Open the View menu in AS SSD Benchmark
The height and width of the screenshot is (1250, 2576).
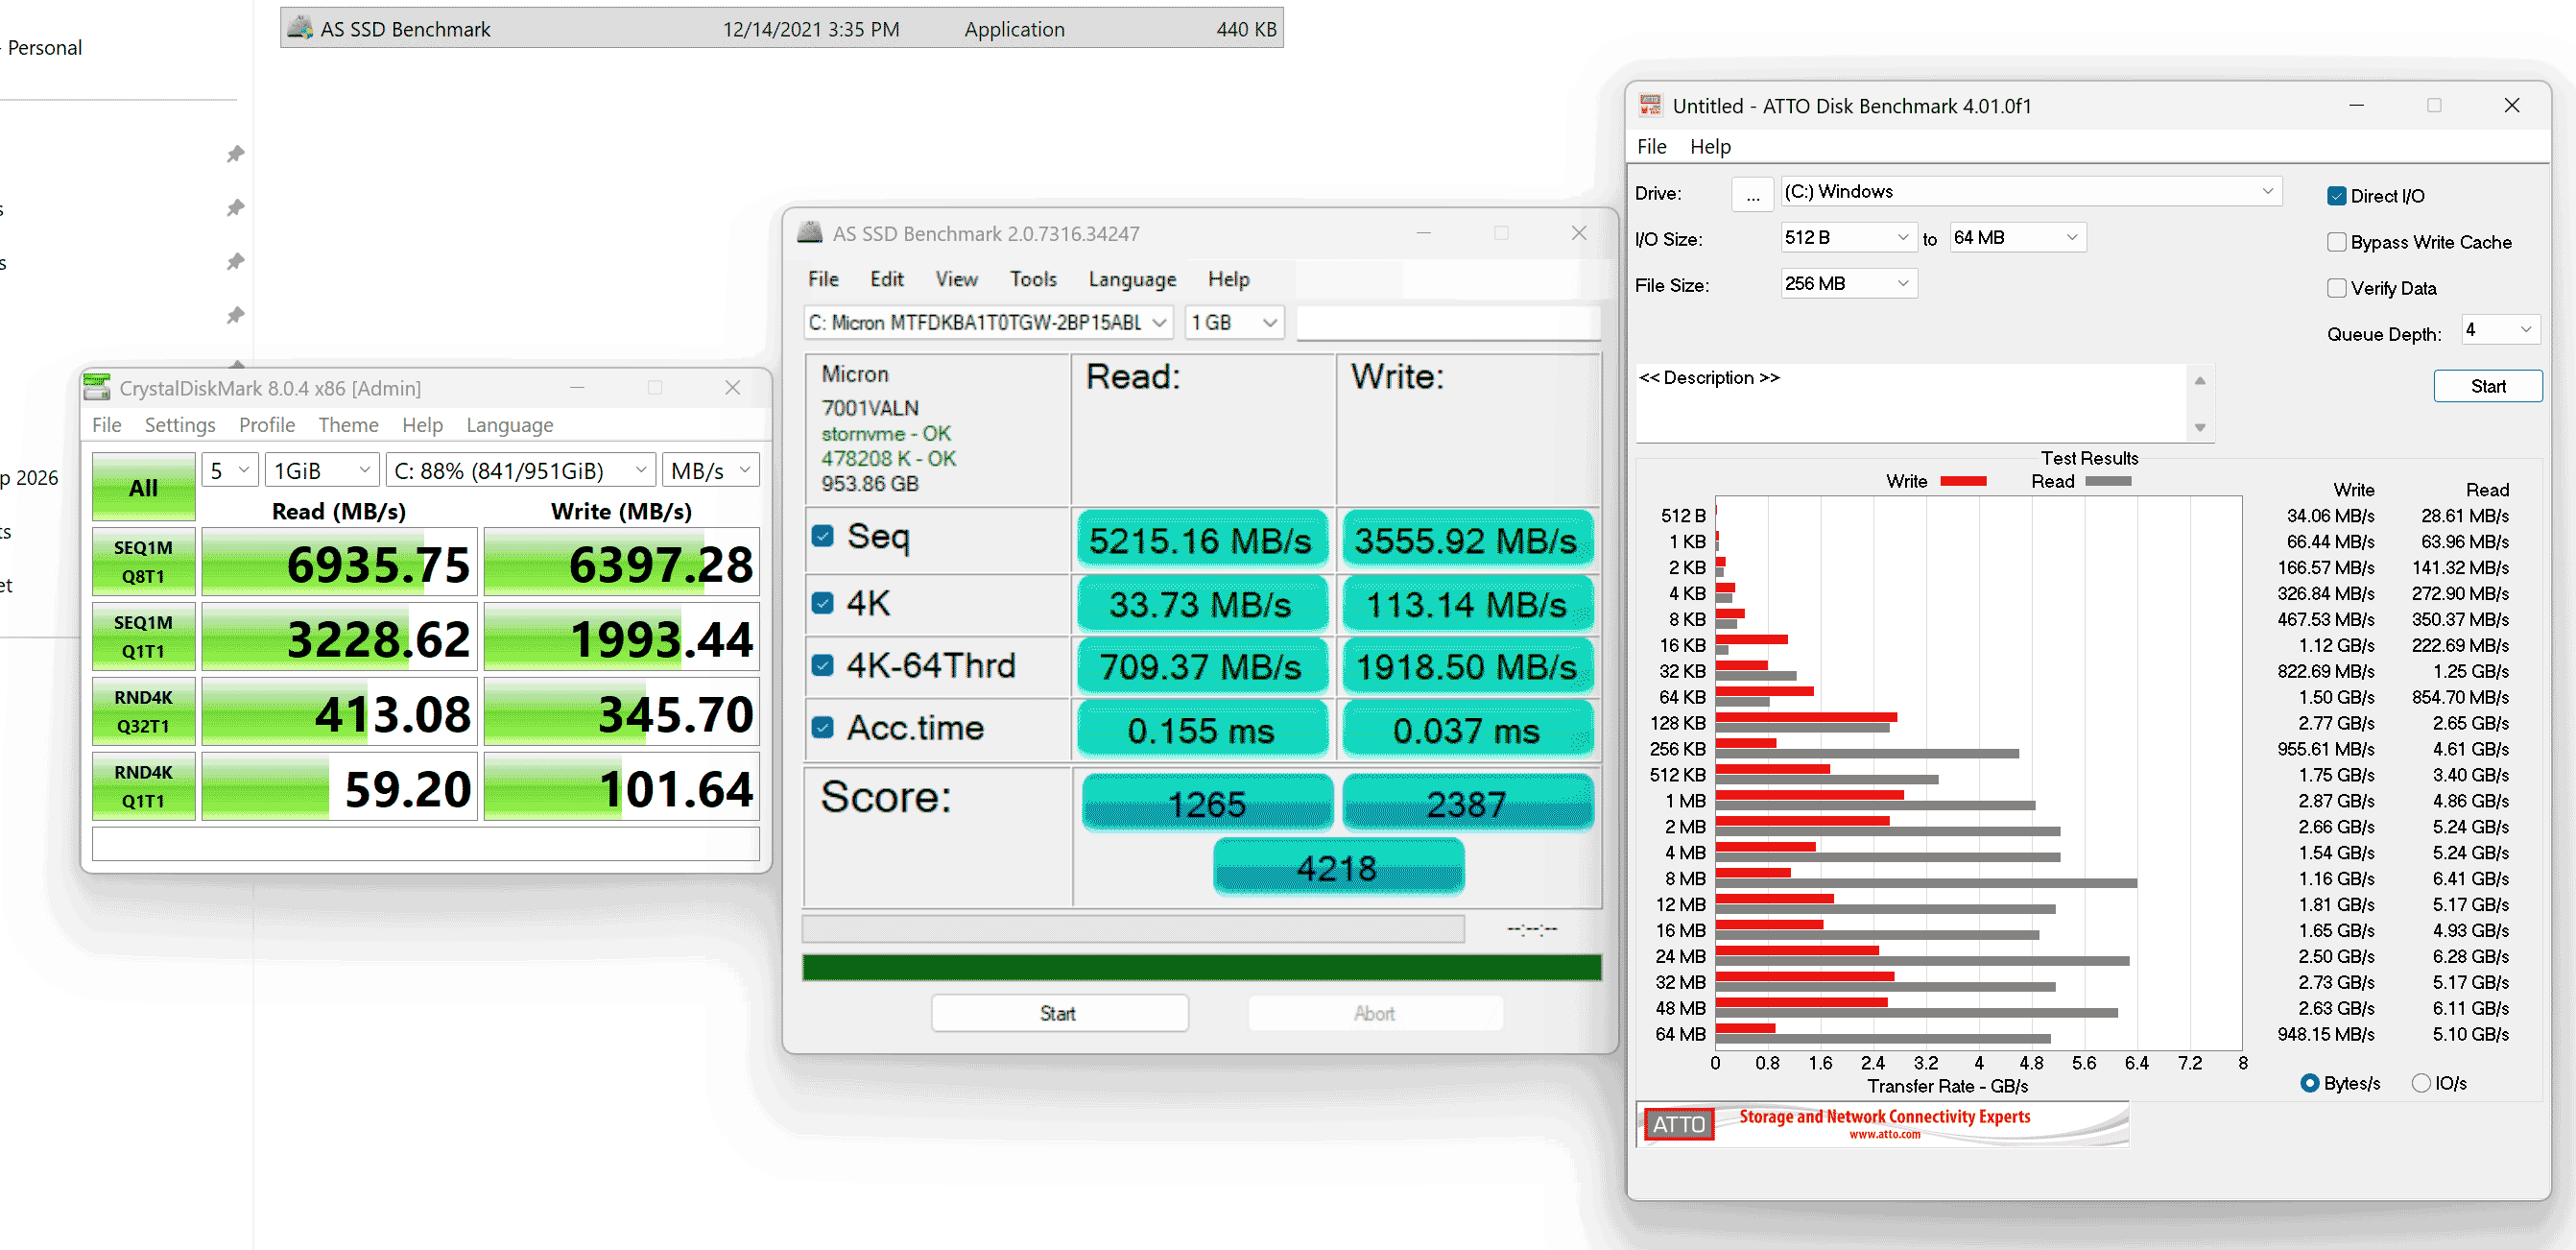pos(956,279)
